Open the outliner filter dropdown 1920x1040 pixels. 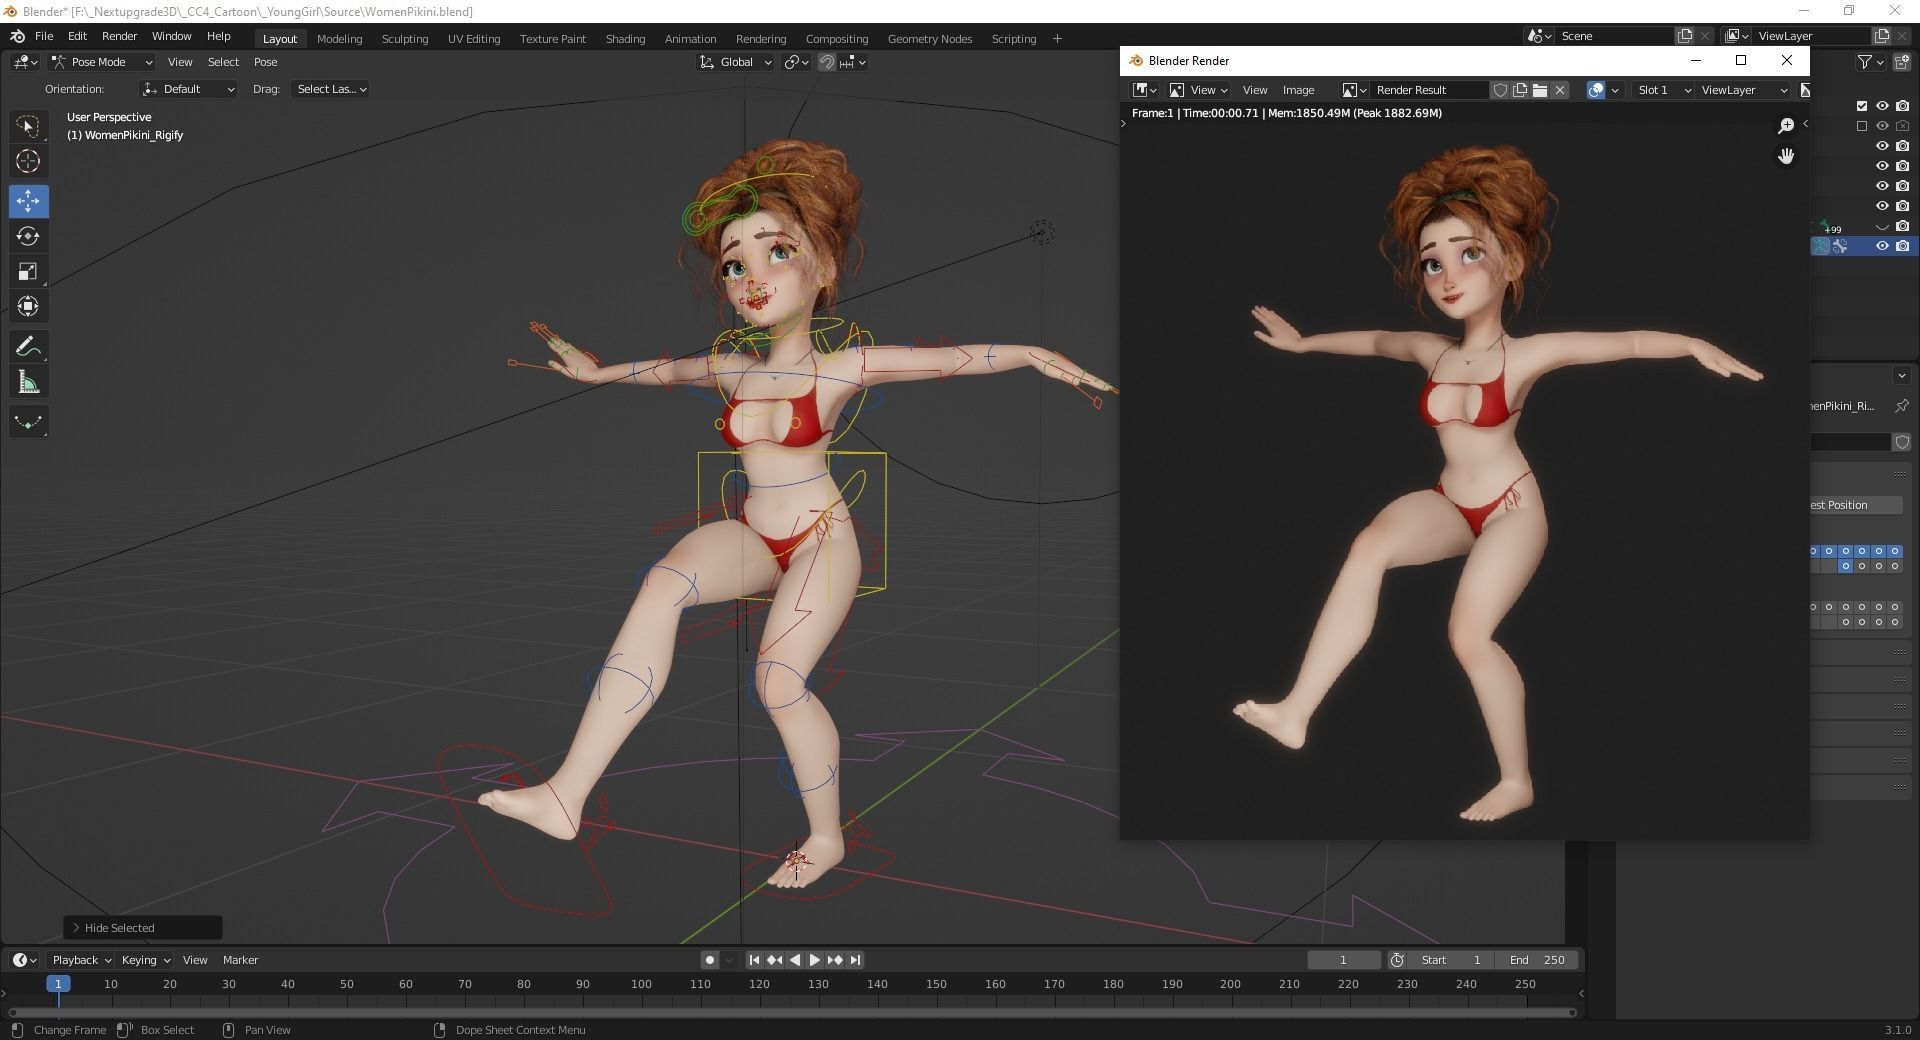click(x=1870, y=62)
